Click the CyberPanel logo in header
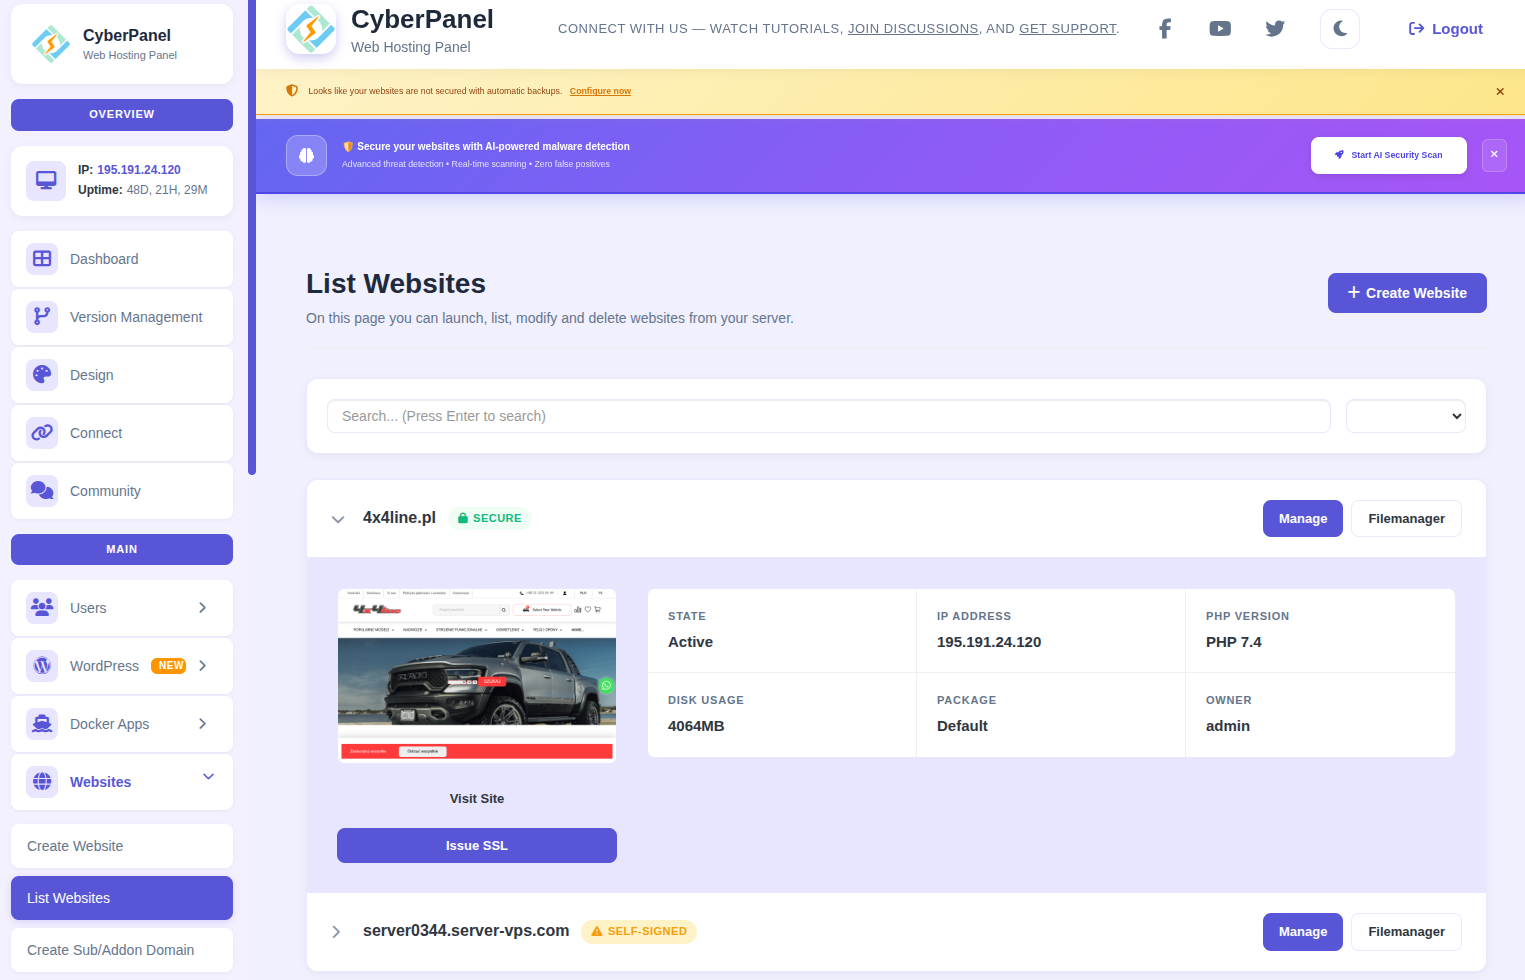This screenshot has width=1525, height=980. (x=311, y=29)
